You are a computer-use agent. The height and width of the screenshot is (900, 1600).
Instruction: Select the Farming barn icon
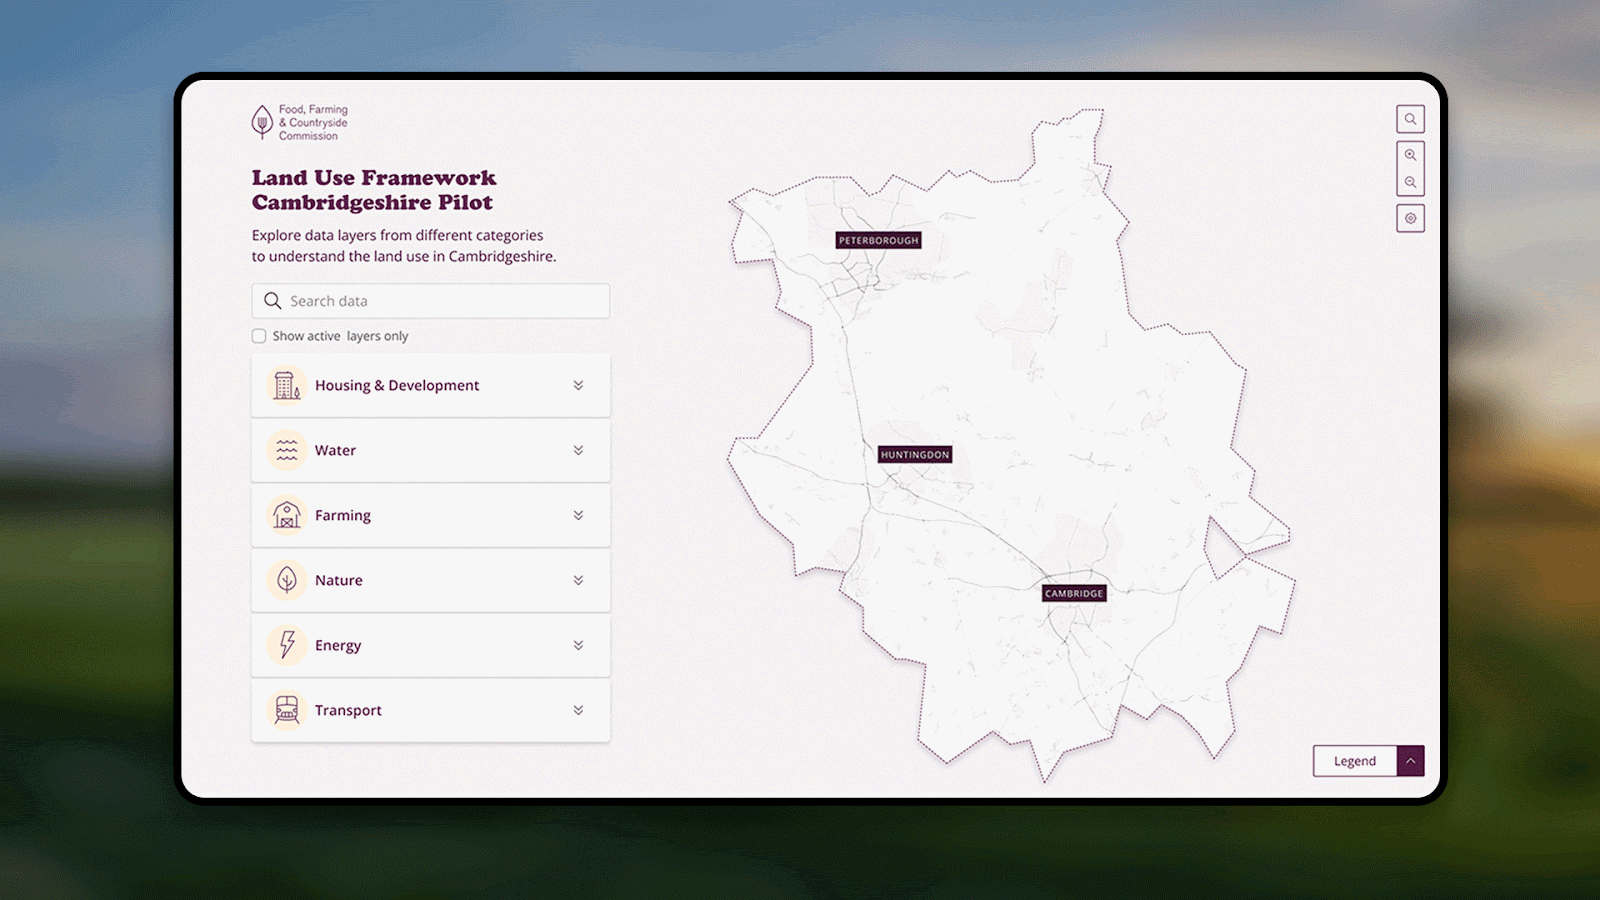pyautogui.click(x=286, y=515)
